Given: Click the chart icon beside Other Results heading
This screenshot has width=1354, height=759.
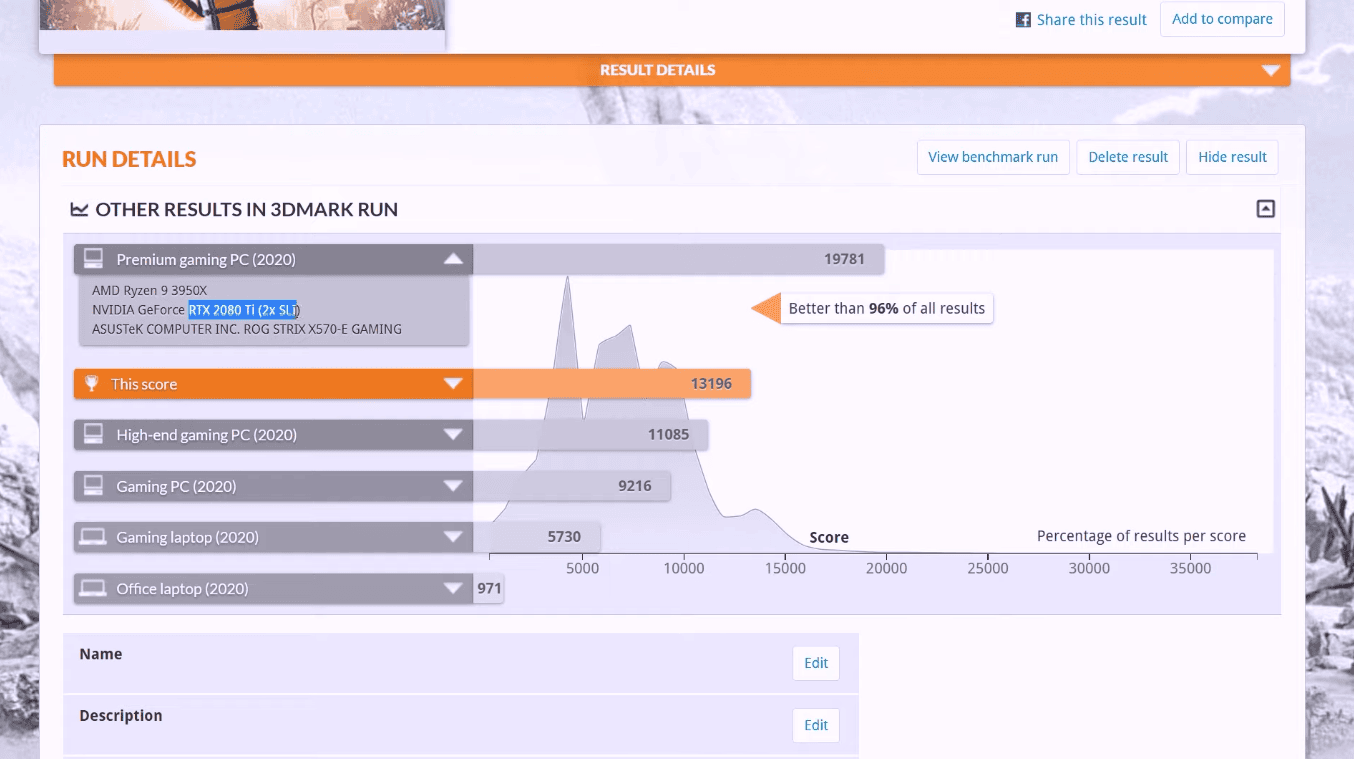Looking at the screenshot, I should 79,210.
